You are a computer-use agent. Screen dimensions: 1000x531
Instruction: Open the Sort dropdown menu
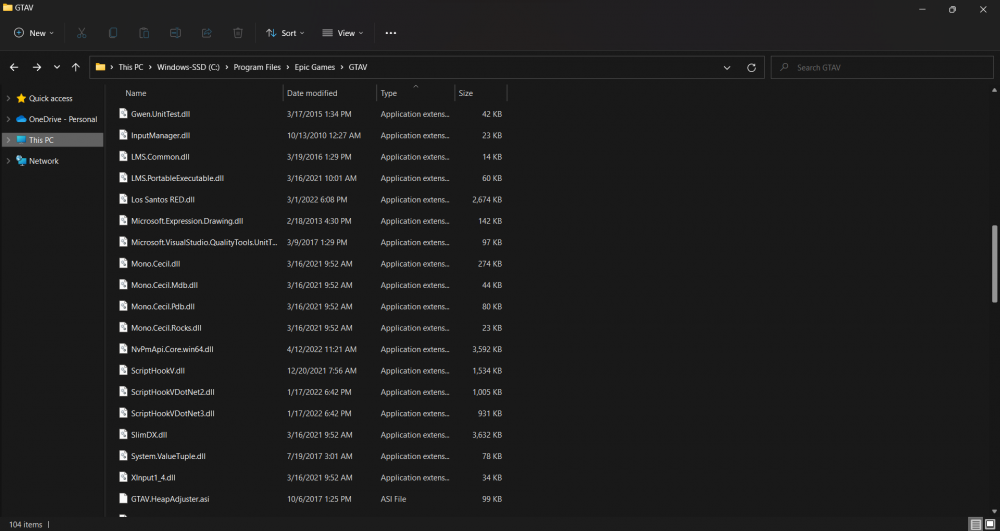coord(286,33)
